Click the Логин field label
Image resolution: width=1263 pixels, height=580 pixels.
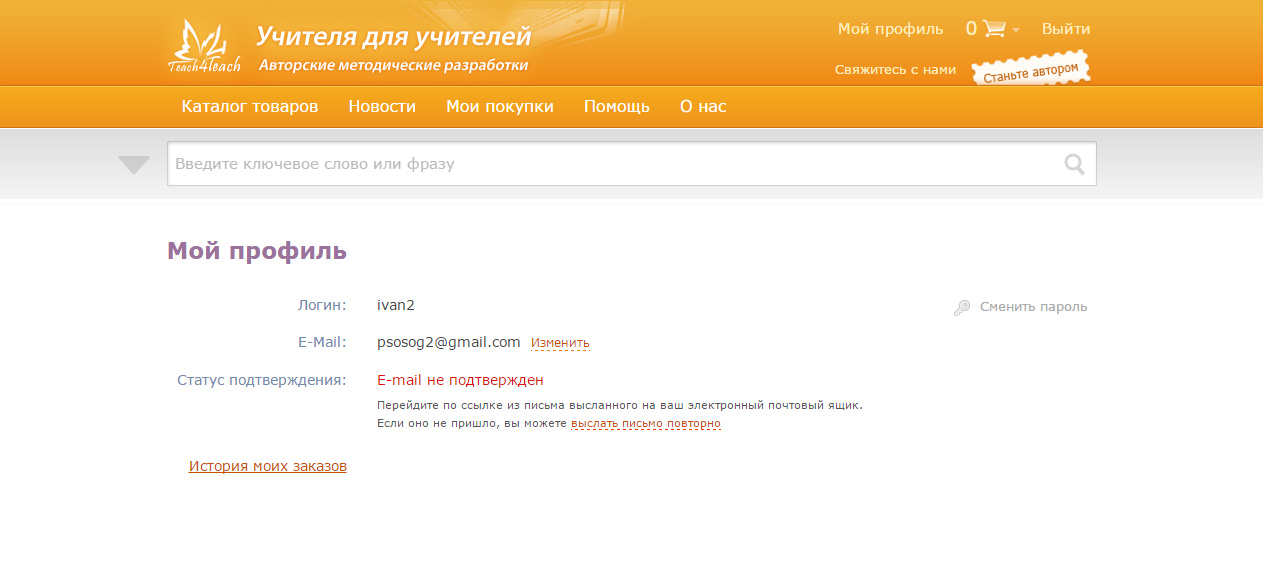(322, 304)
